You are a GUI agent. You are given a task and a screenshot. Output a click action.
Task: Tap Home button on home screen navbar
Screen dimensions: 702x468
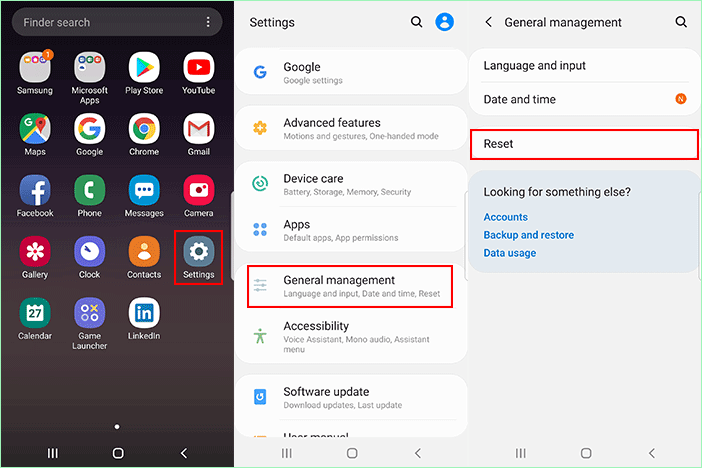click(118, 453)
